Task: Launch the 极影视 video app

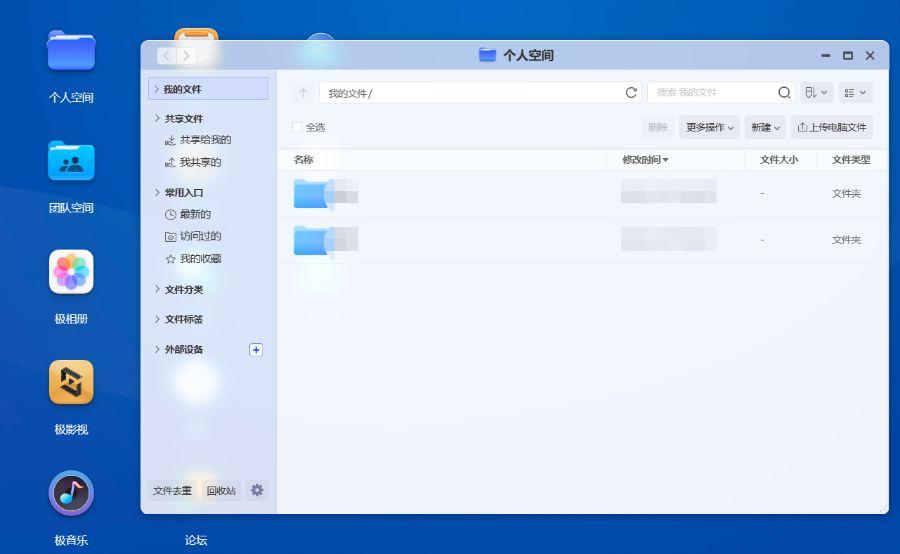Action: pyautogui.click(x=71, y=382)
